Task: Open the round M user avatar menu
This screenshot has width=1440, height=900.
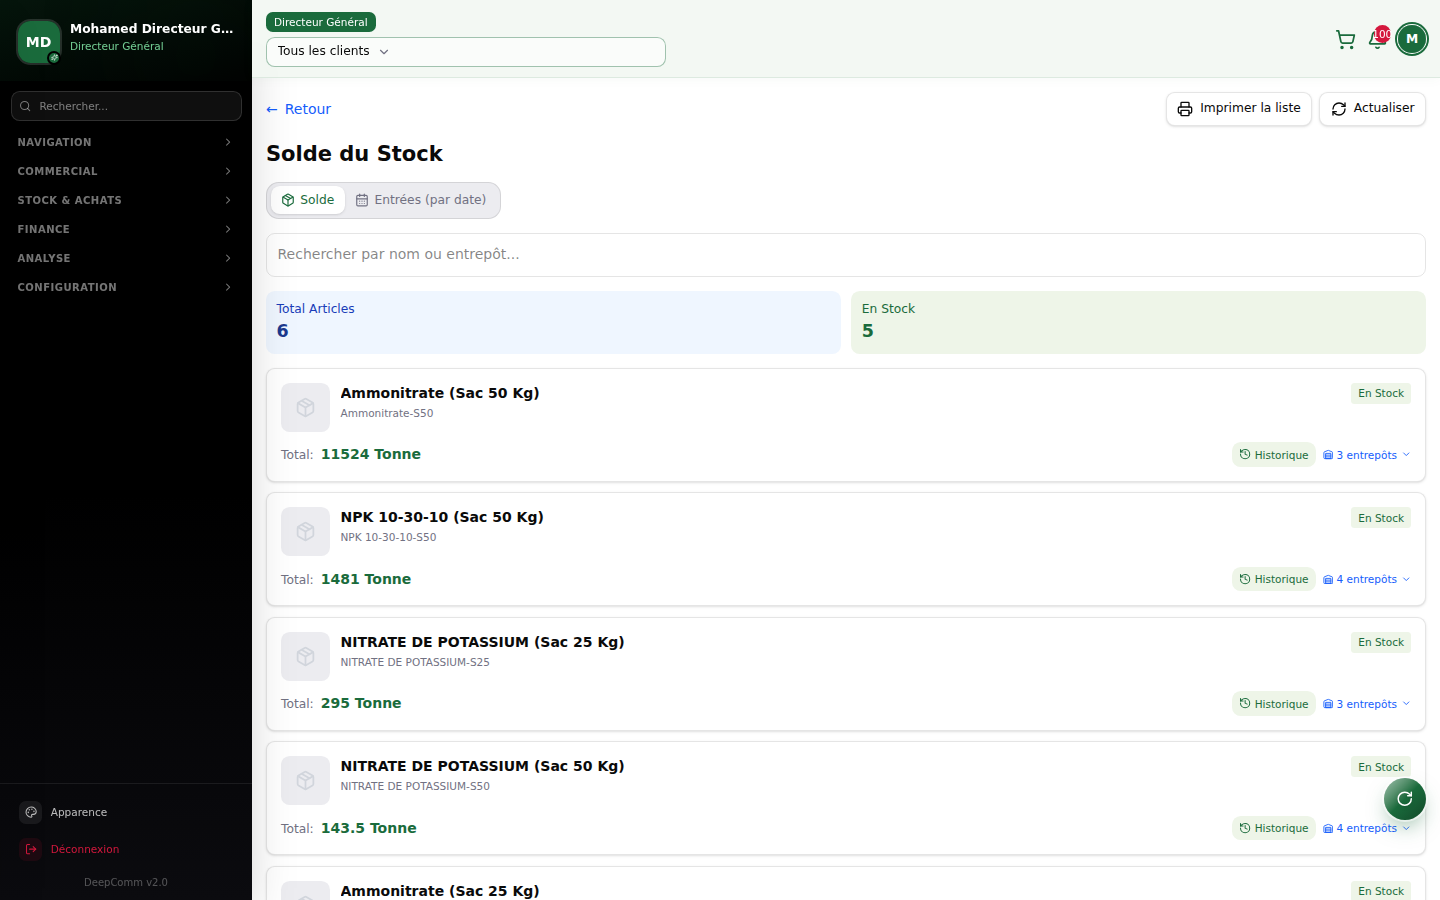Action: pos(1412,39)
